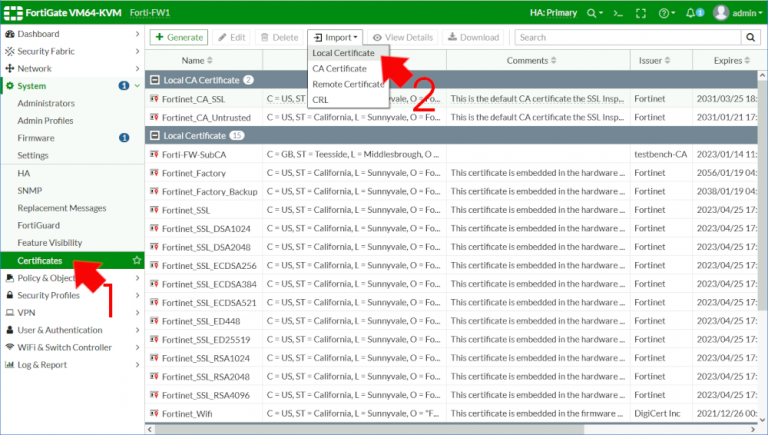Select the Fortinet_SSL_RSA2048 row name

tap(206, 377)
